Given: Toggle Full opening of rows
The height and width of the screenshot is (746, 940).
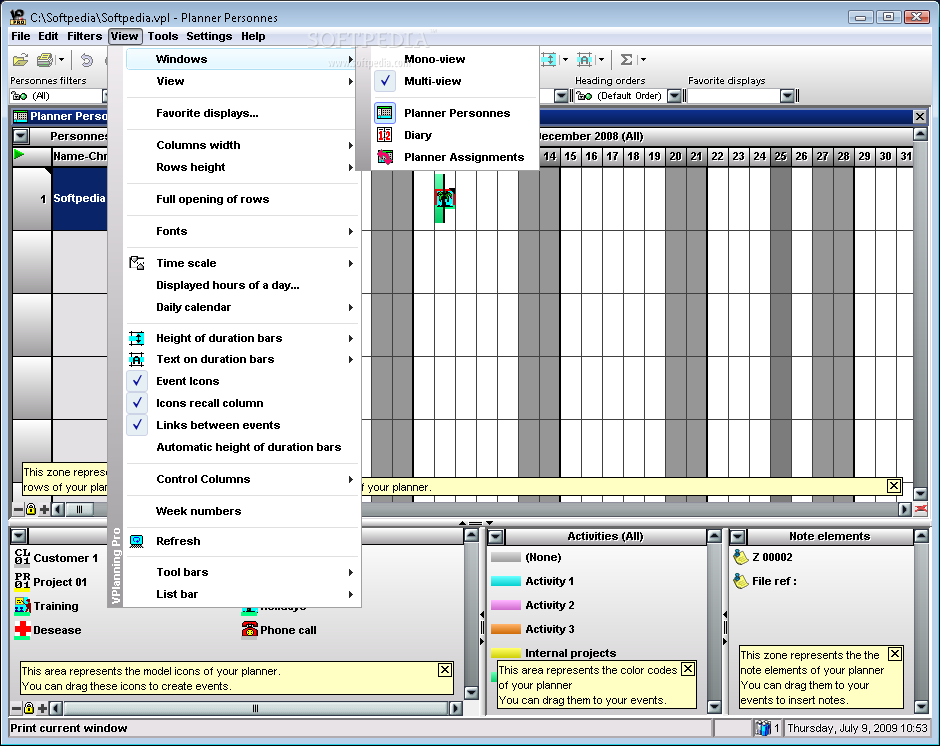Looking at the screenshot, I should coord(212,199).
